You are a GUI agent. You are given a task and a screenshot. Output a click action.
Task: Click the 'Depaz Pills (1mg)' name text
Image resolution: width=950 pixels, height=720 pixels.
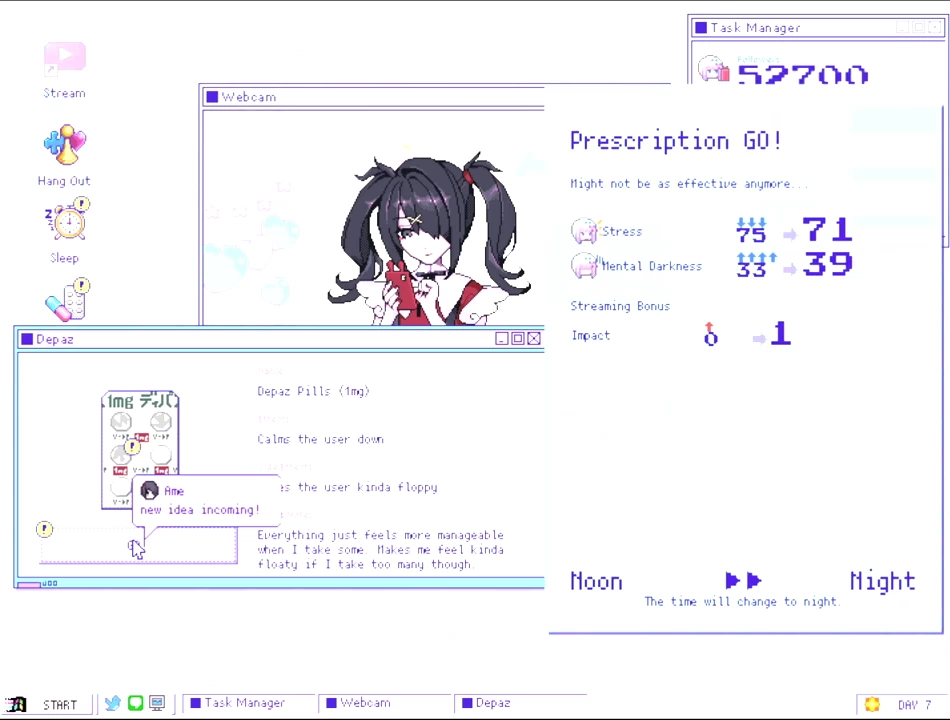click(313, 391)
